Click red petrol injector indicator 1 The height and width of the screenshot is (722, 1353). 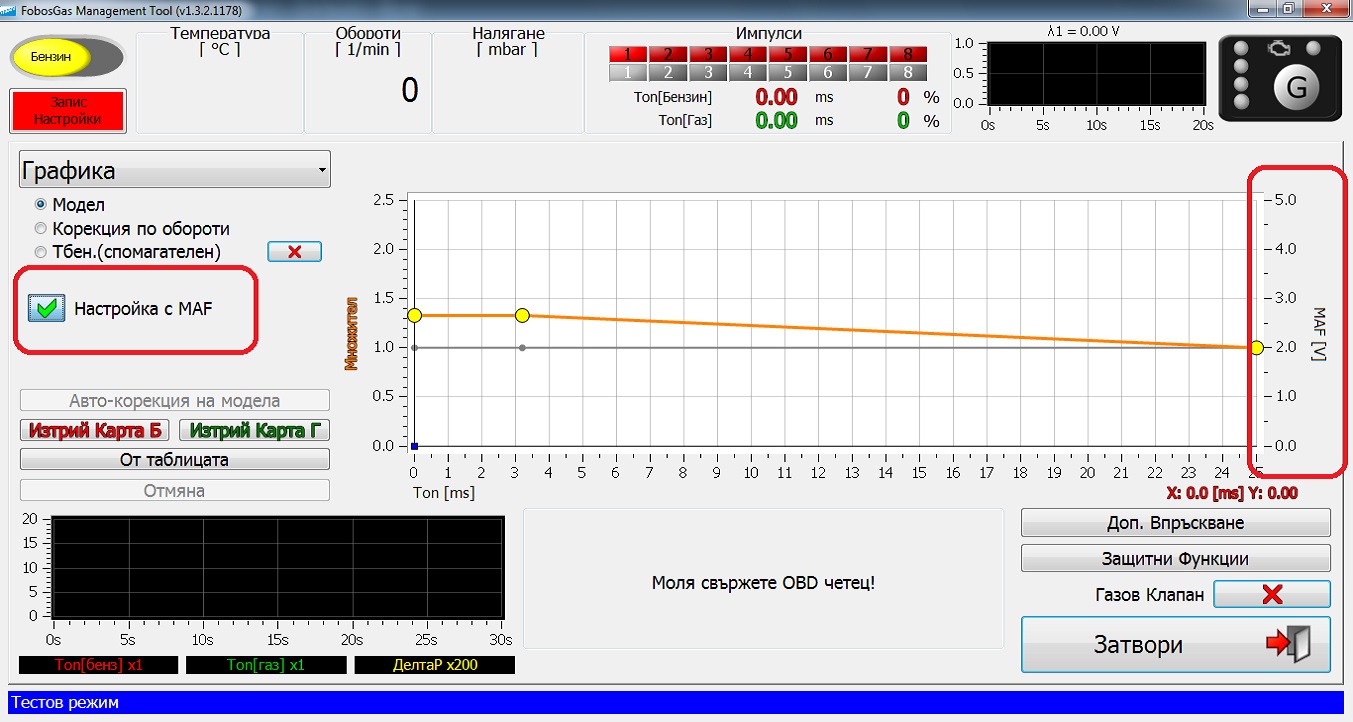pyautogui.click(x=628, y=54)
